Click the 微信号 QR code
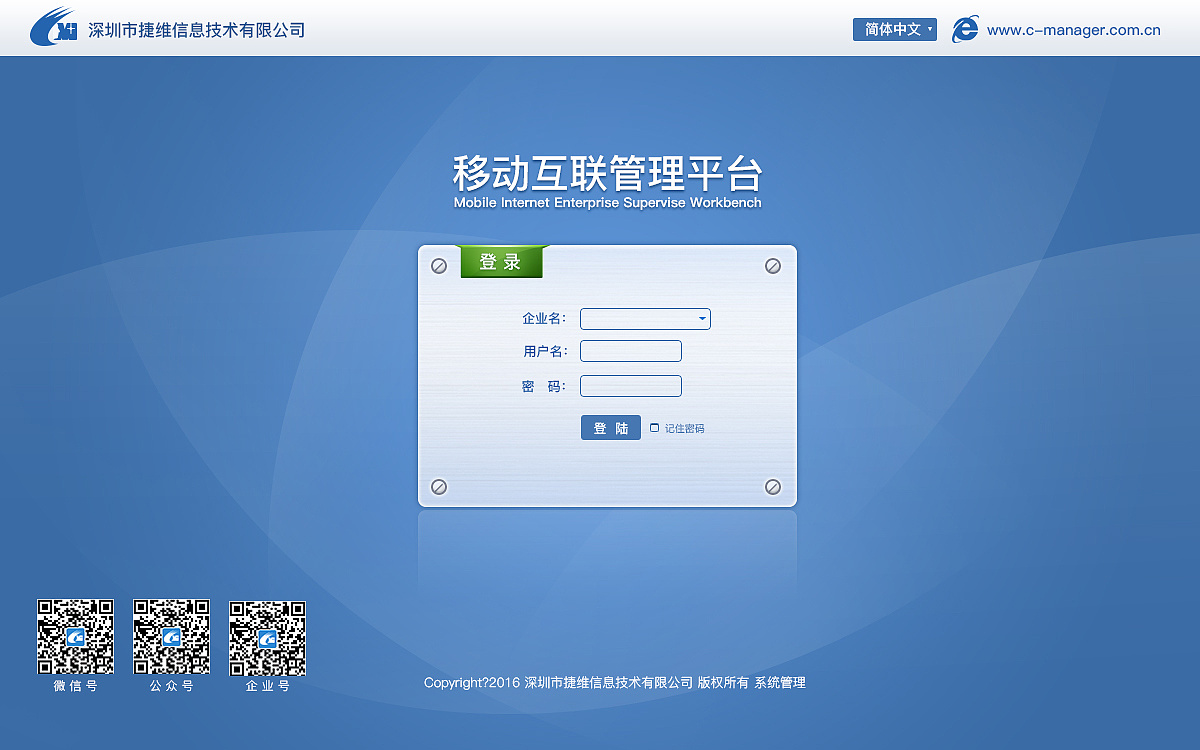 click(x=76, y=637)
